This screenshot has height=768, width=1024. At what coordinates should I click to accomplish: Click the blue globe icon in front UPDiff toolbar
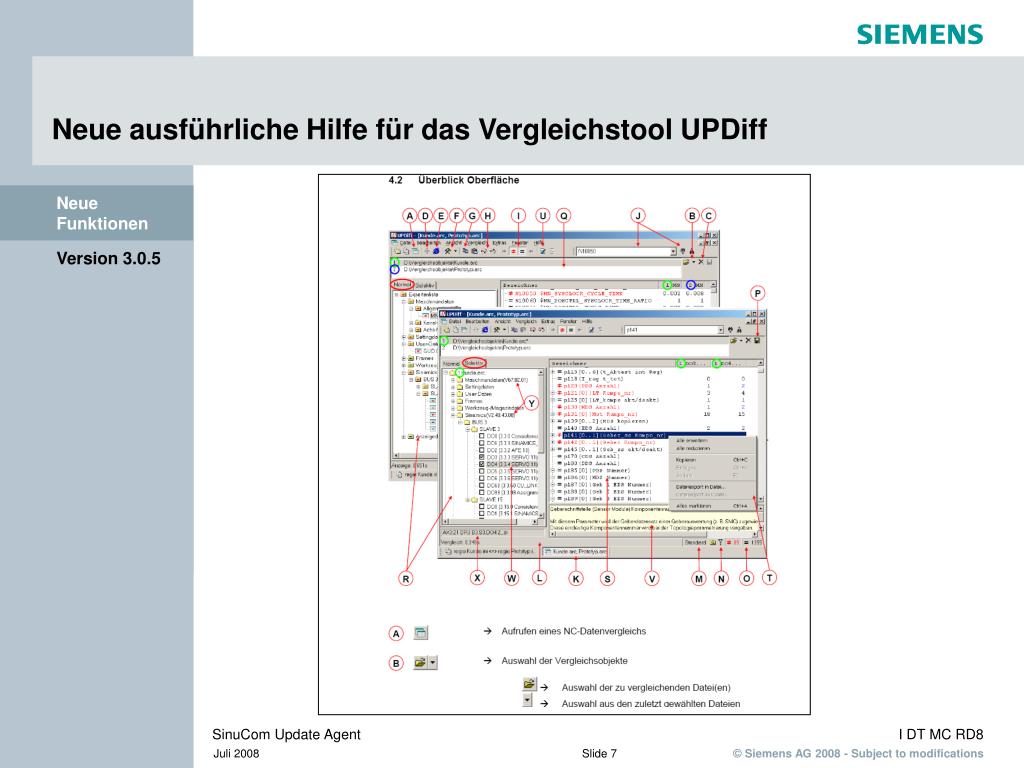coord(485,330)
